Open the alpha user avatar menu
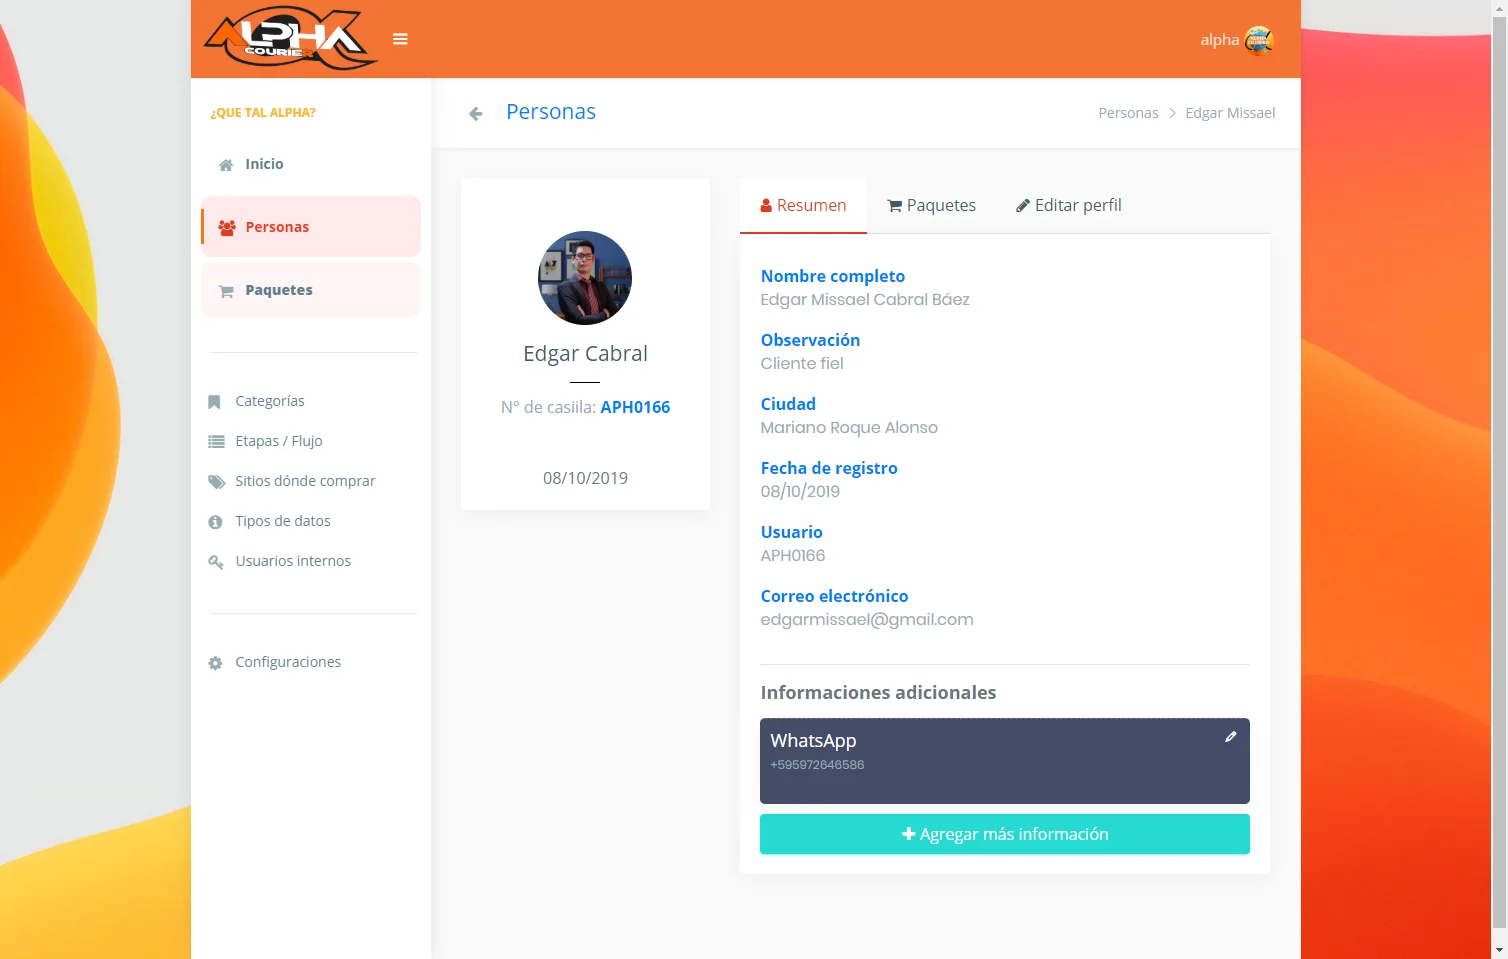Screen dimensions: 1508x959 pos(1258,40)
